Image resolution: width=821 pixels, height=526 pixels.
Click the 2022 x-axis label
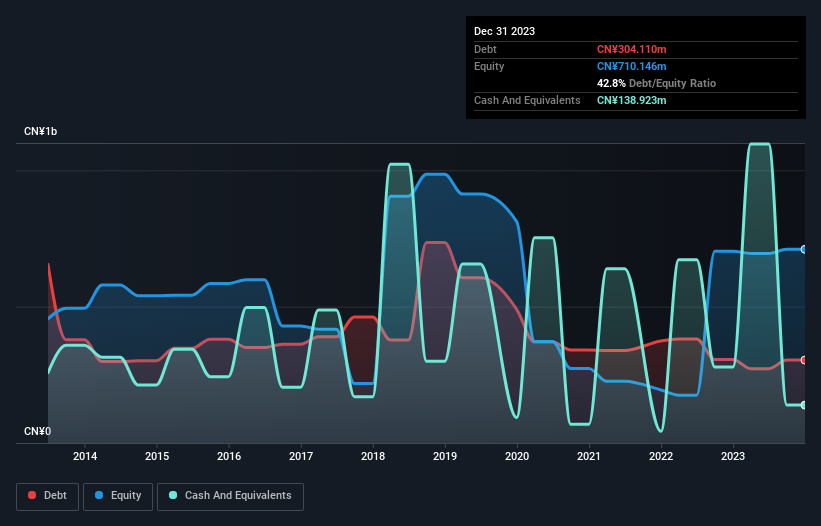661,456
